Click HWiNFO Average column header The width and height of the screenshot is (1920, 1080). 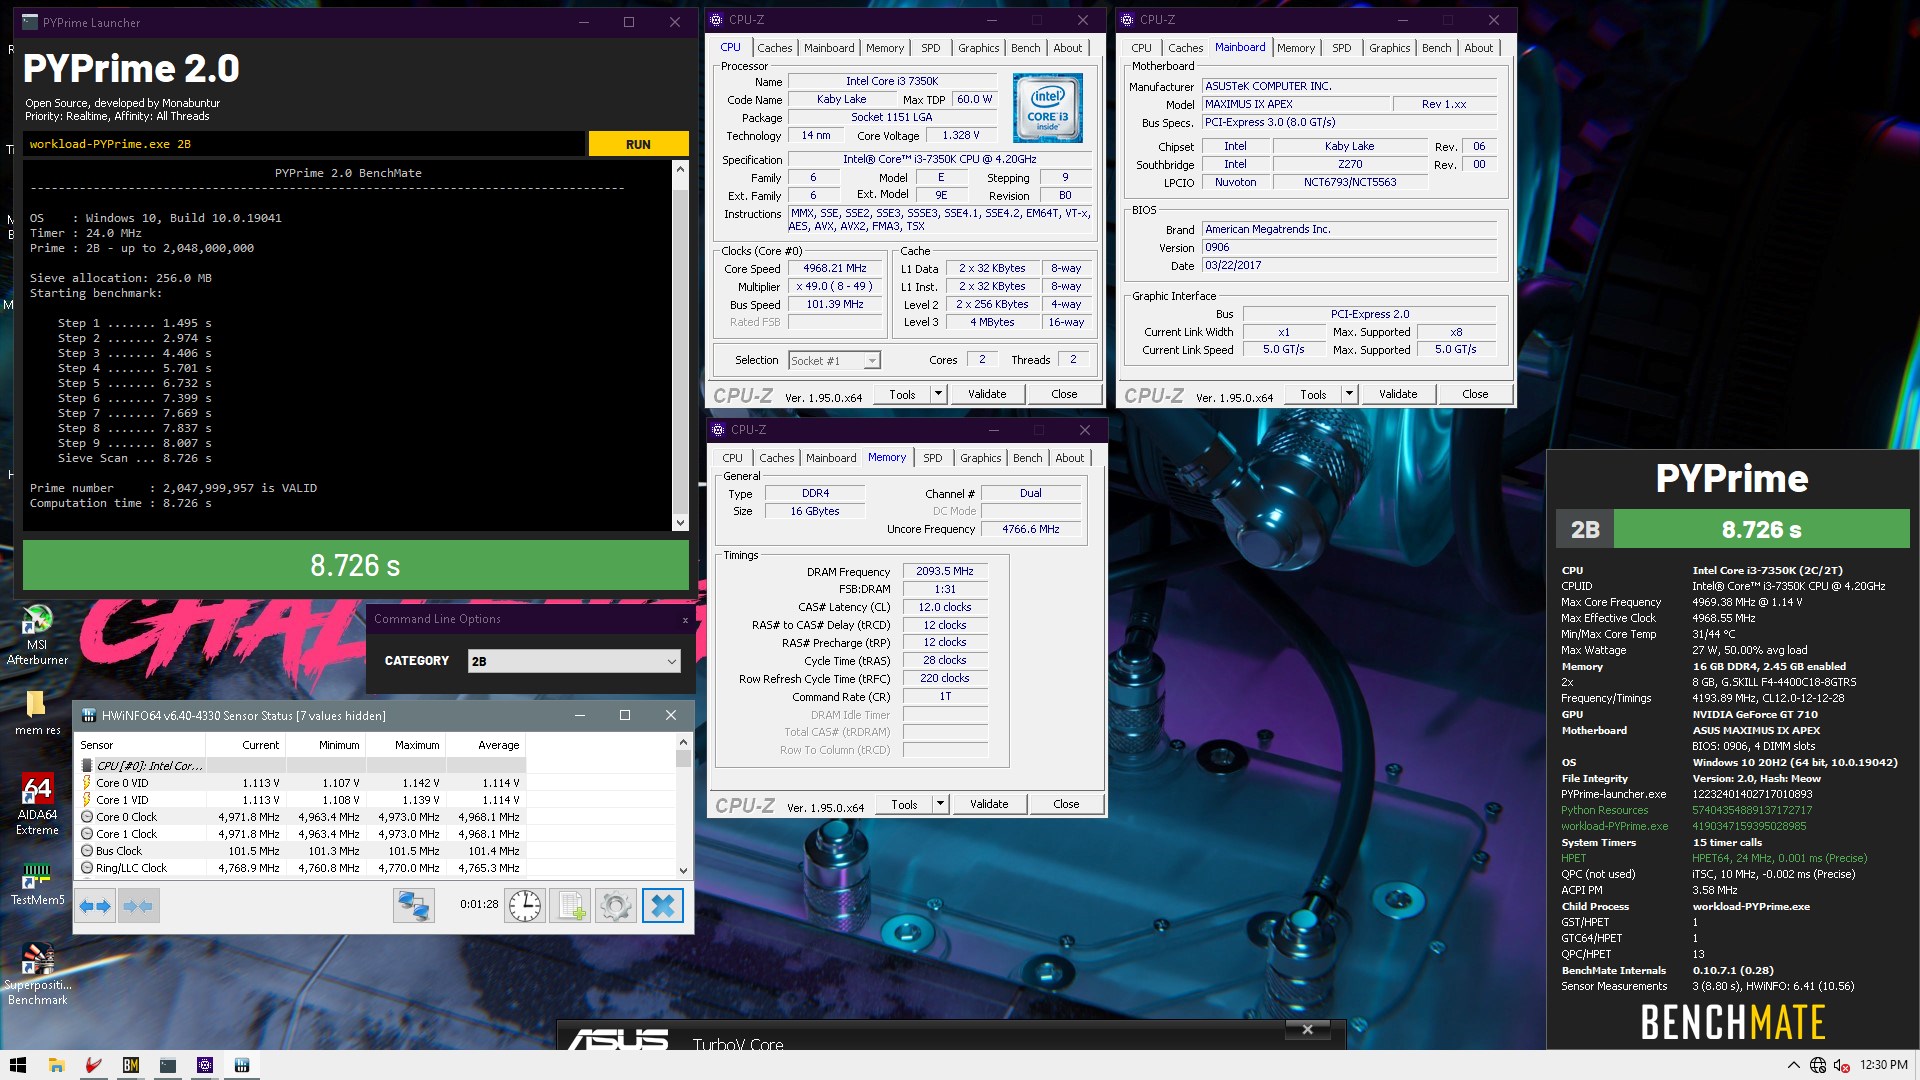(x=485, y=745)
